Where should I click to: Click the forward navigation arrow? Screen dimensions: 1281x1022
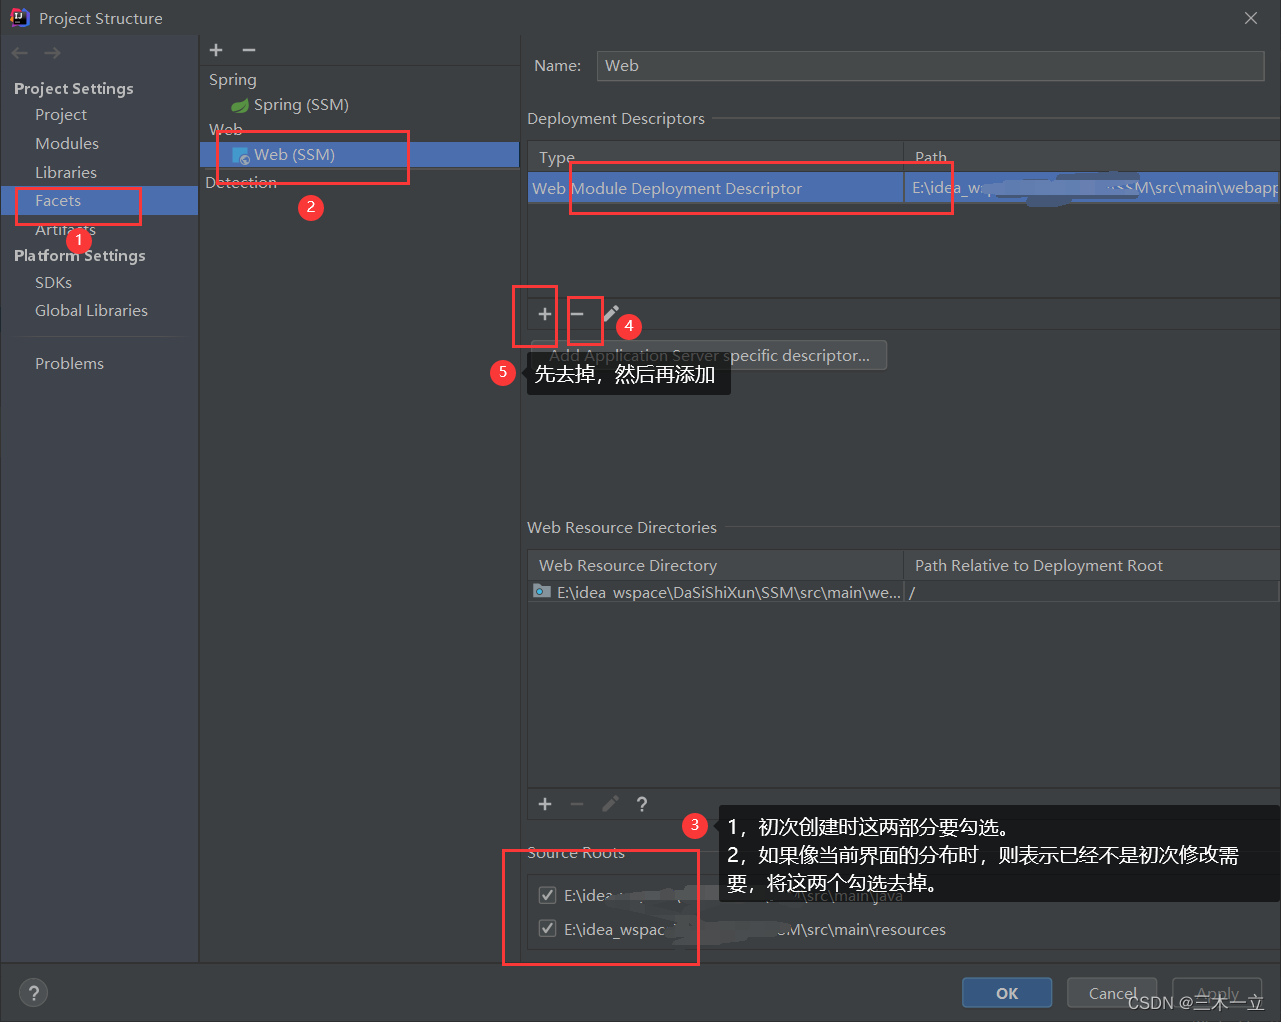point(52,53)
